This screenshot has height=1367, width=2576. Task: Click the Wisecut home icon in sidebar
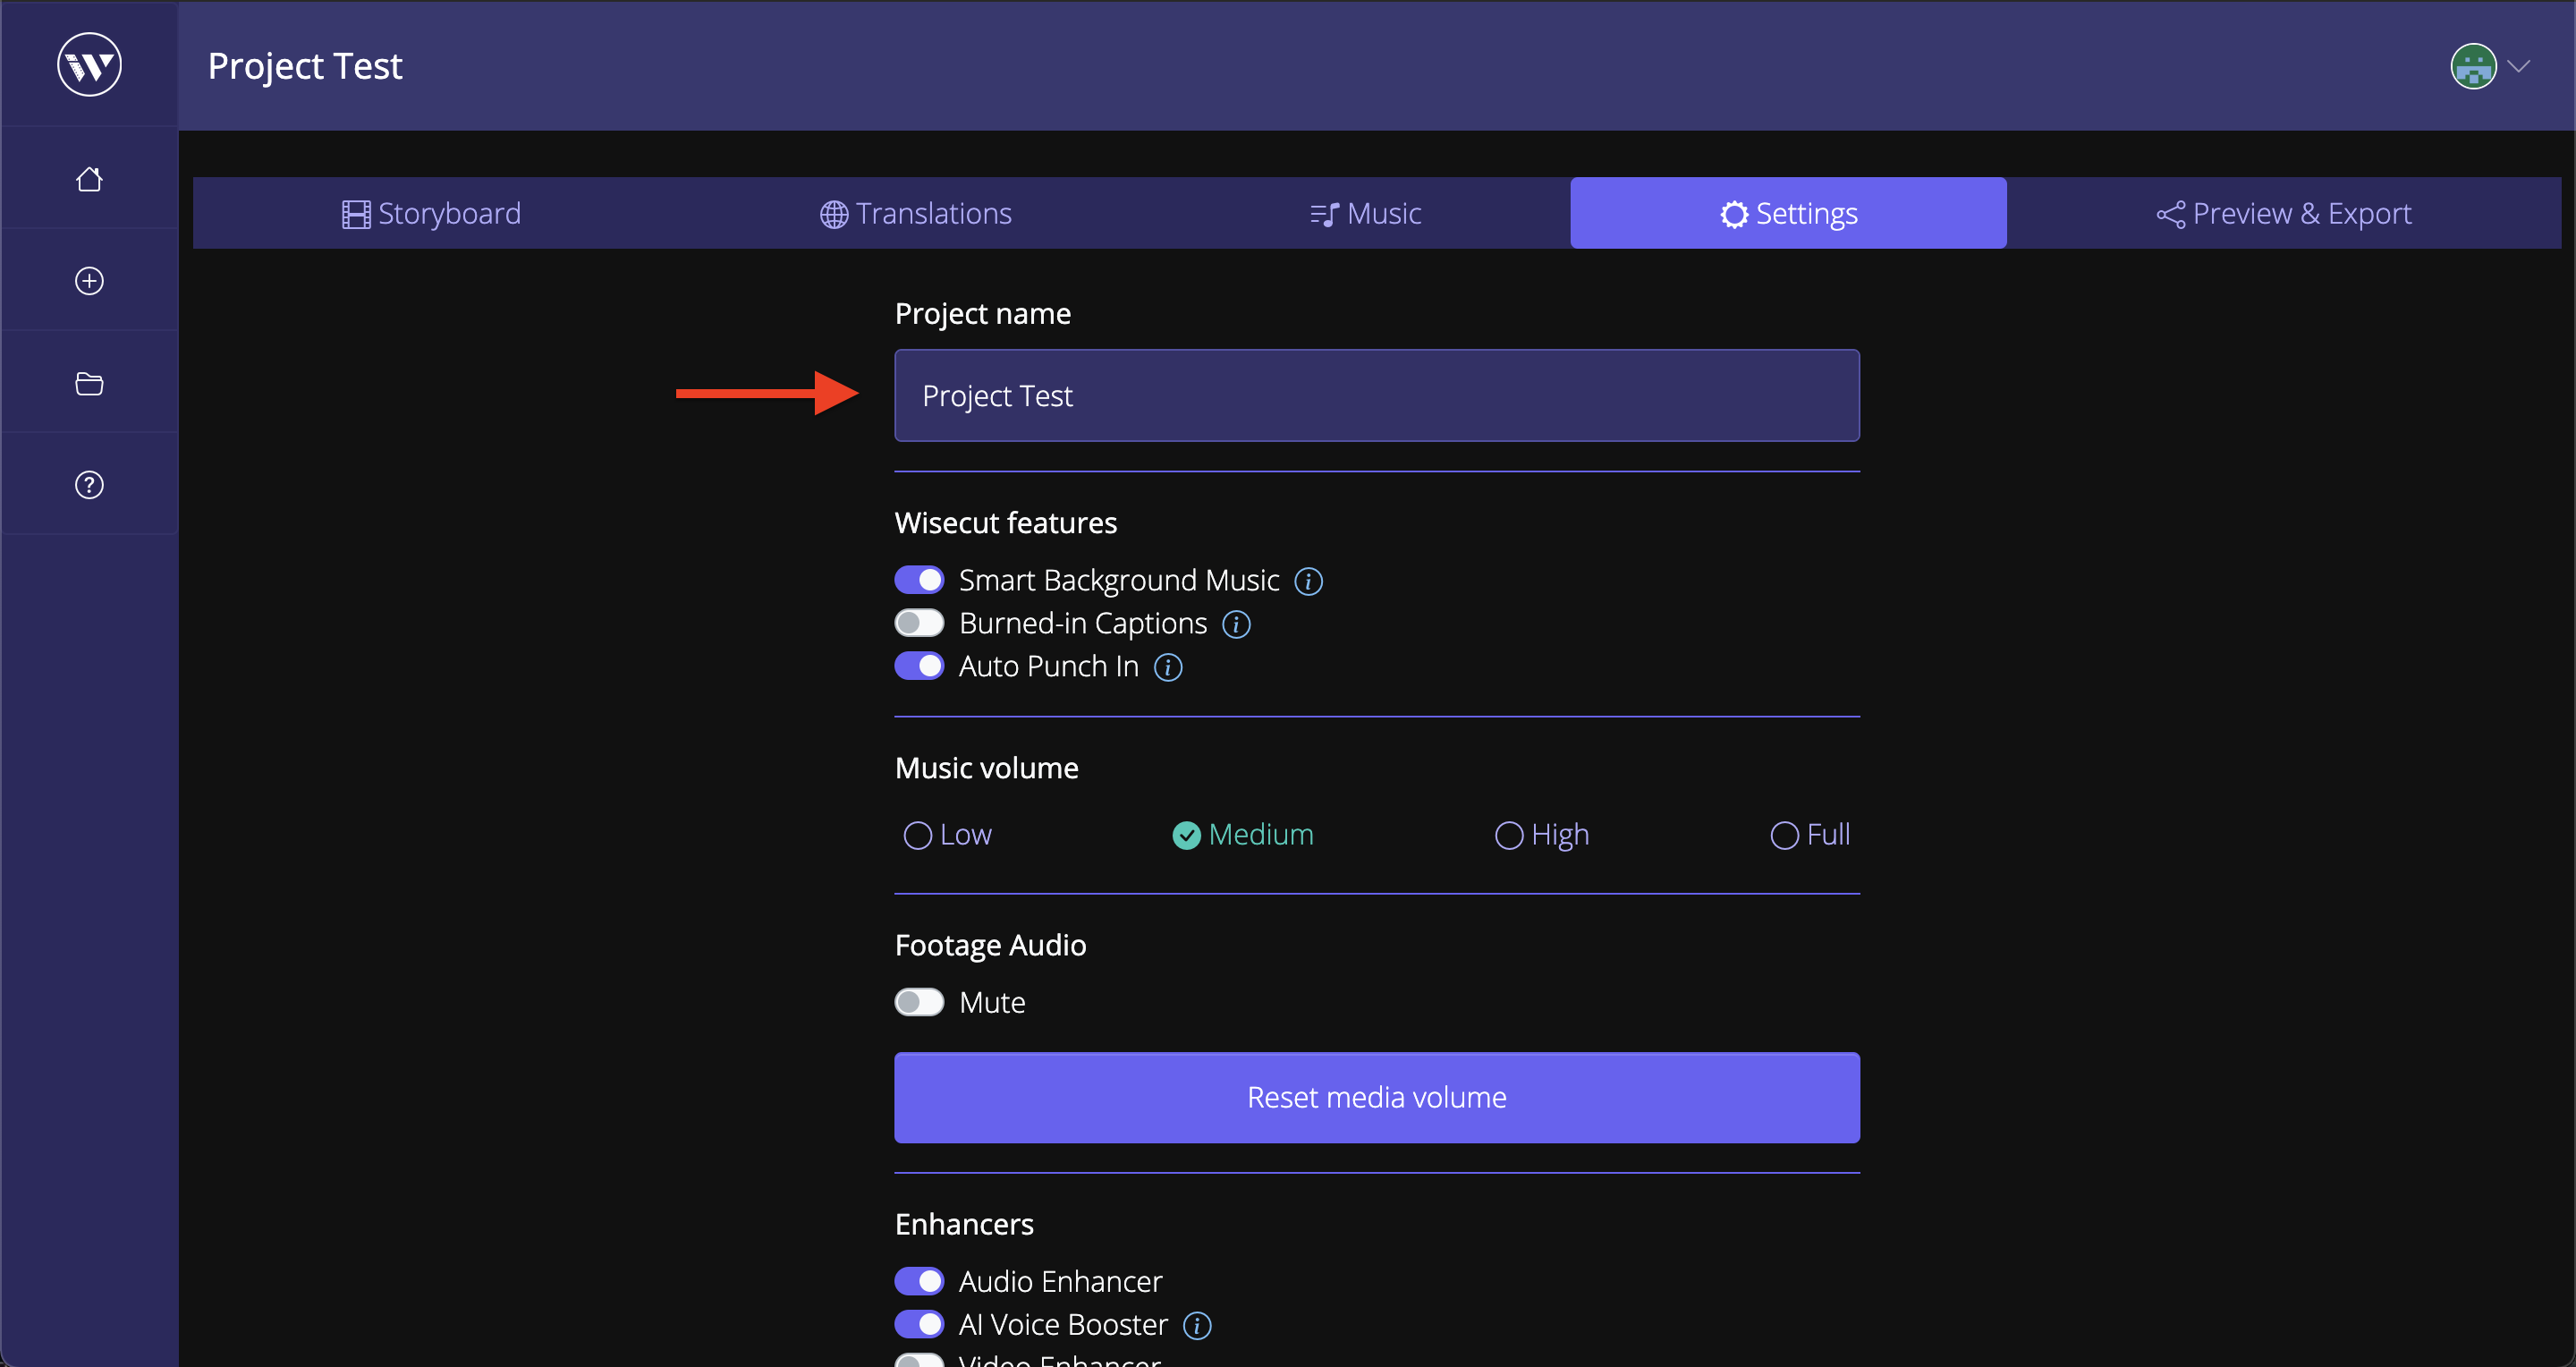pyautogui.click(x=90, y=177)
